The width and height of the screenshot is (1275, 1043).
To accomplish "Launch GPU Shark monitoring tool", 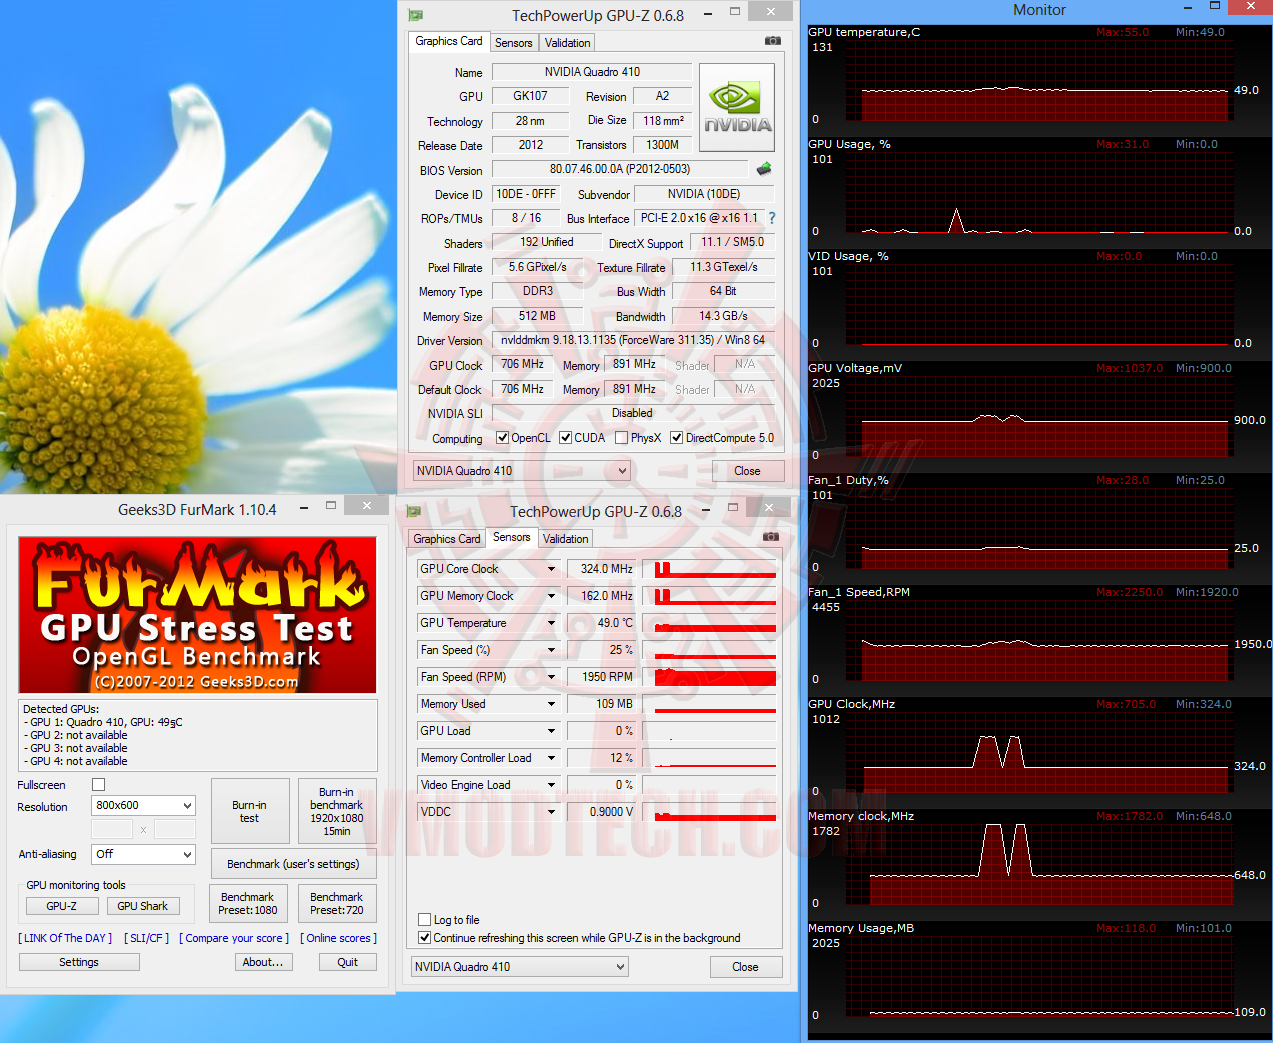I will [x=142, y=906].
